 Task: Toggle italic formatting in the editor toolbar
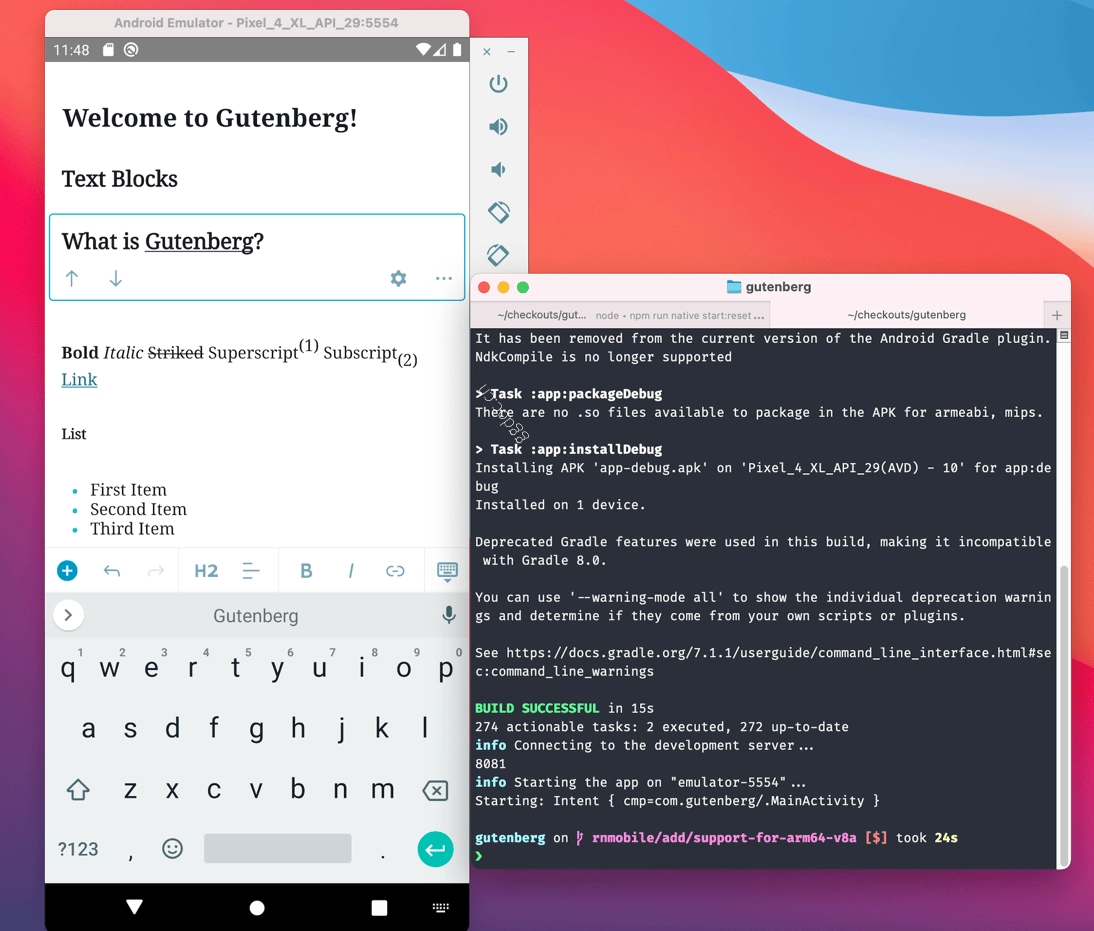pos(351,571)
